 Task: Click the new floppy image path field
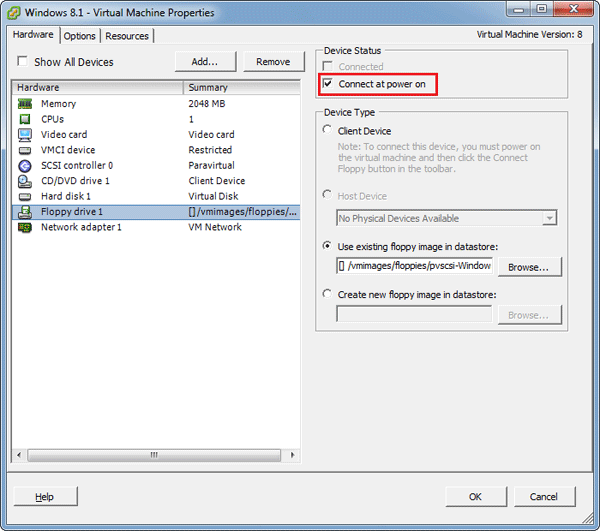(414, 314)
